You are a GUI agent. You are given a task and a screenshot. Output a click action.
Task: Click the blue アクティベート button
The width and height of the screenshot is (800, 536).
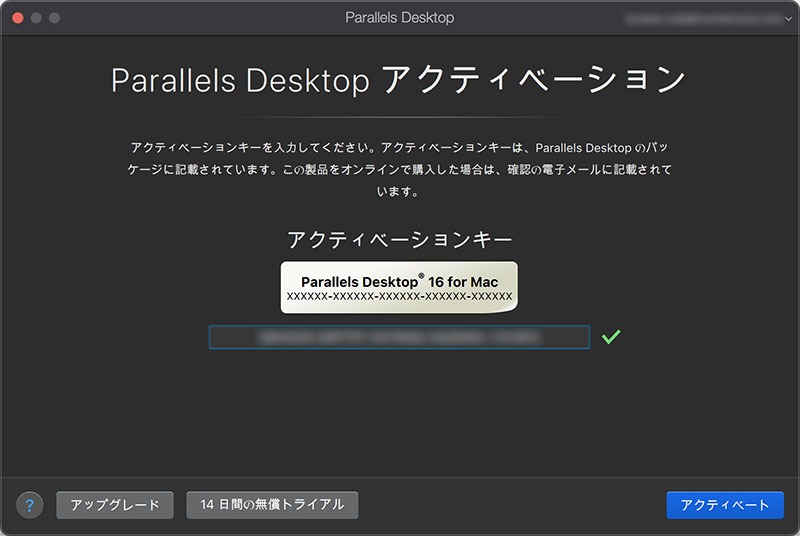tap(724, 505)
